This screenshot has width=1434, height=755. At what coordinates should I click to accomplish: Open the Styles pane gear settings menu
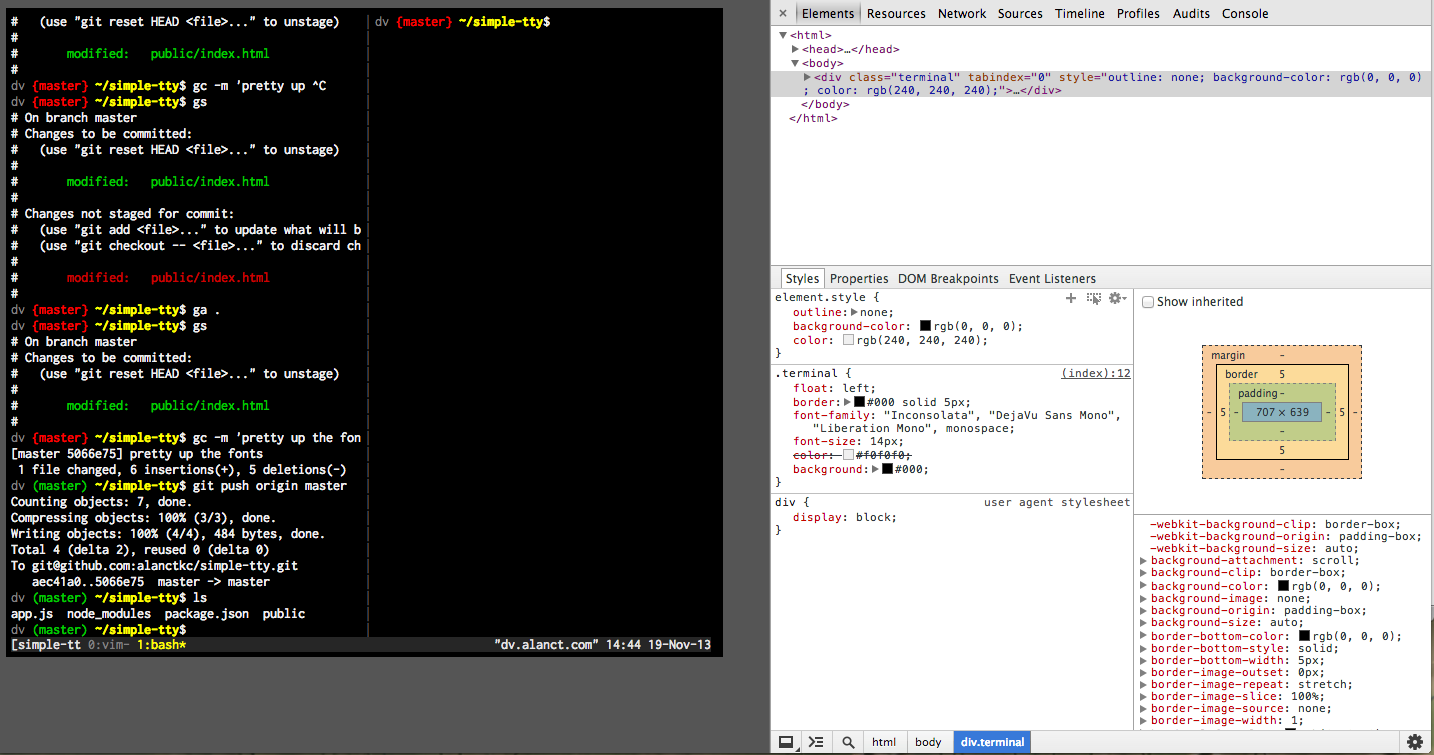1117,298
